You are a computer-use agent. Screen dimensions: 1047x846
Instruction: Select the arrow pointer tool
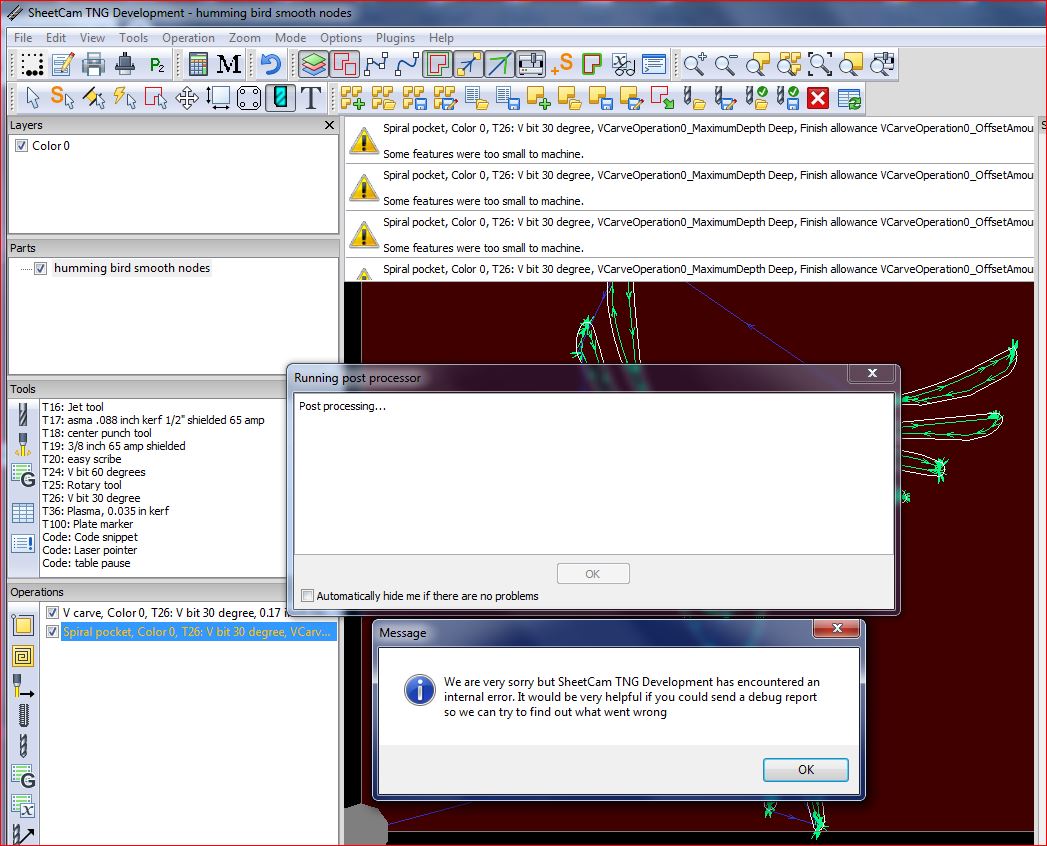click(x=32, y=98)
